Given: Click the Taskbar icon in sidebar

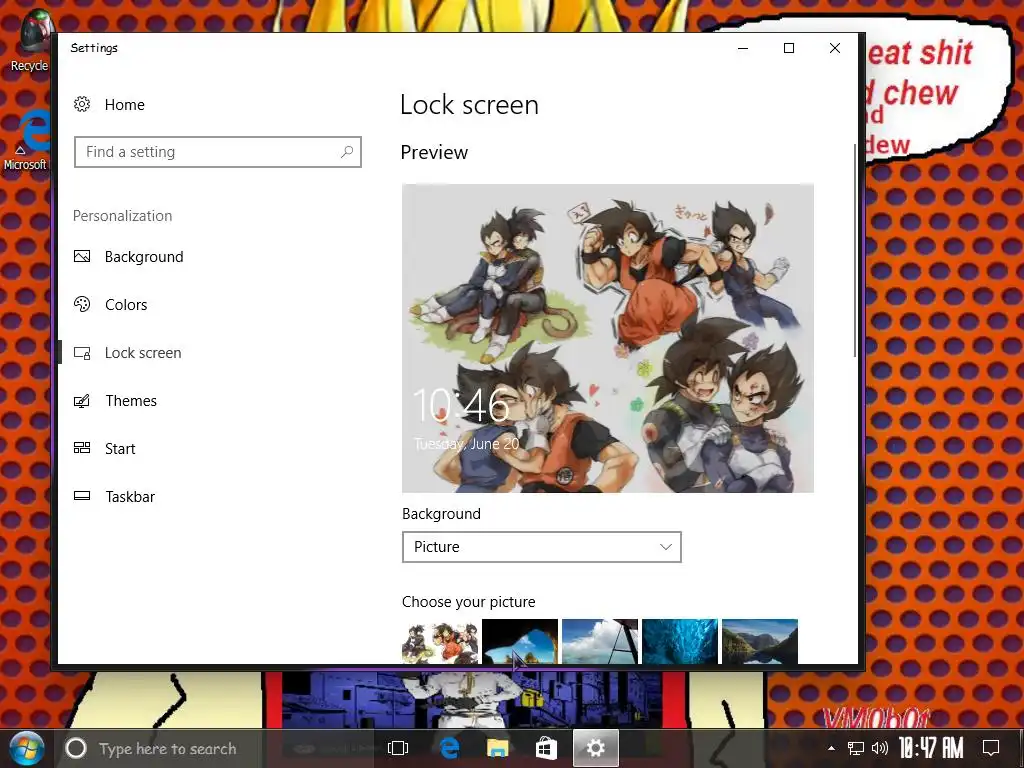Looking at the screenshot, I should pos(82,496).
